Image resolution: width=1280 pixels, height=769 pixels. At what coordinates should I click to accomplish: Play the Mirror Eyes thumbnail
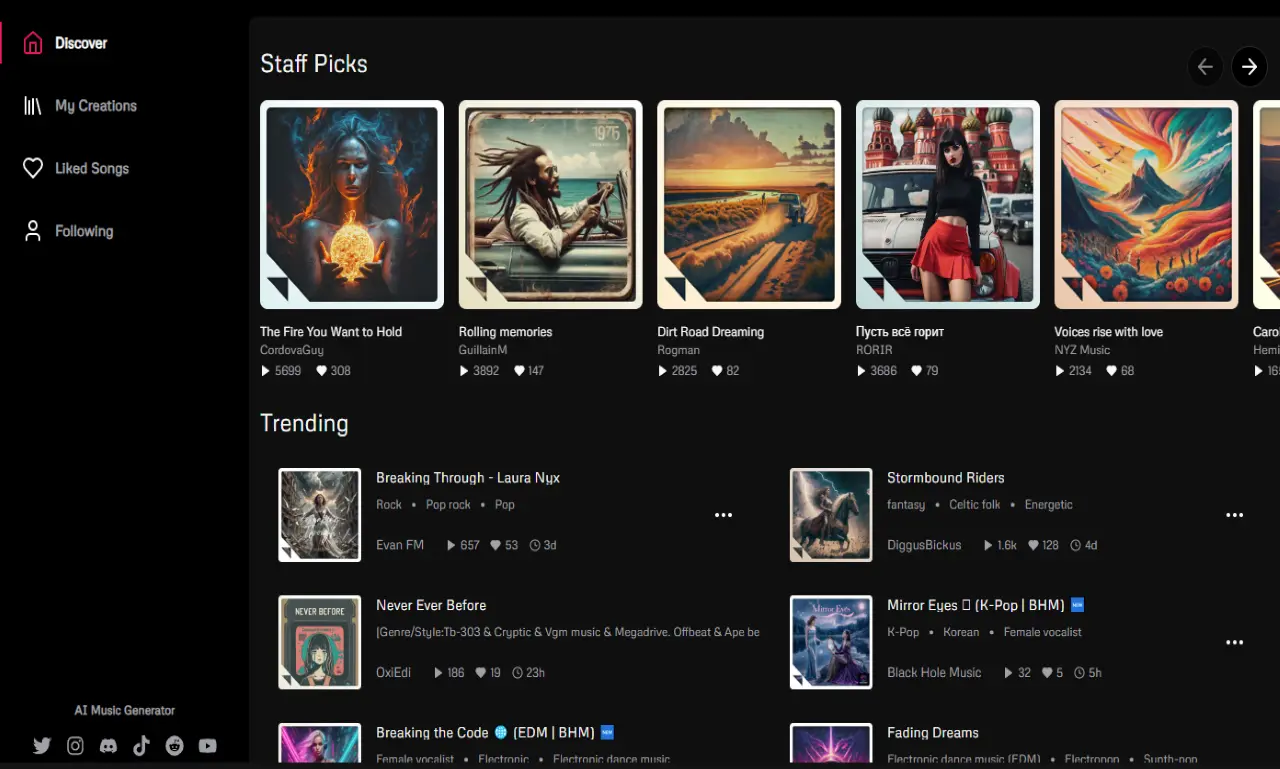pos(831,642)
